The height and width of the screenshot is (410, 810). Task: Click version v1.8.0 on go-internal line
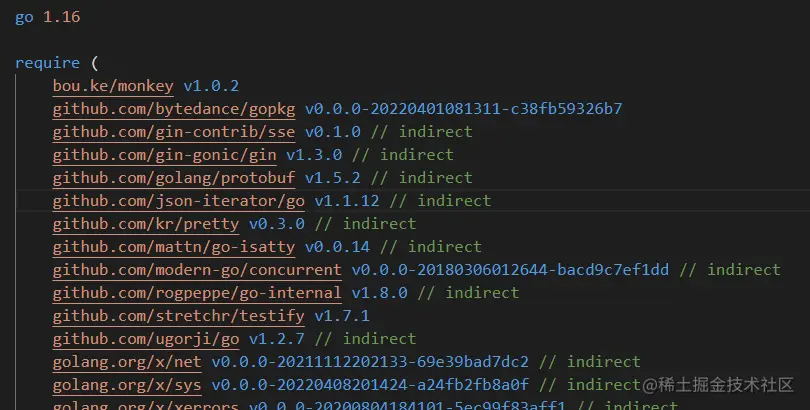pos(380,293)
